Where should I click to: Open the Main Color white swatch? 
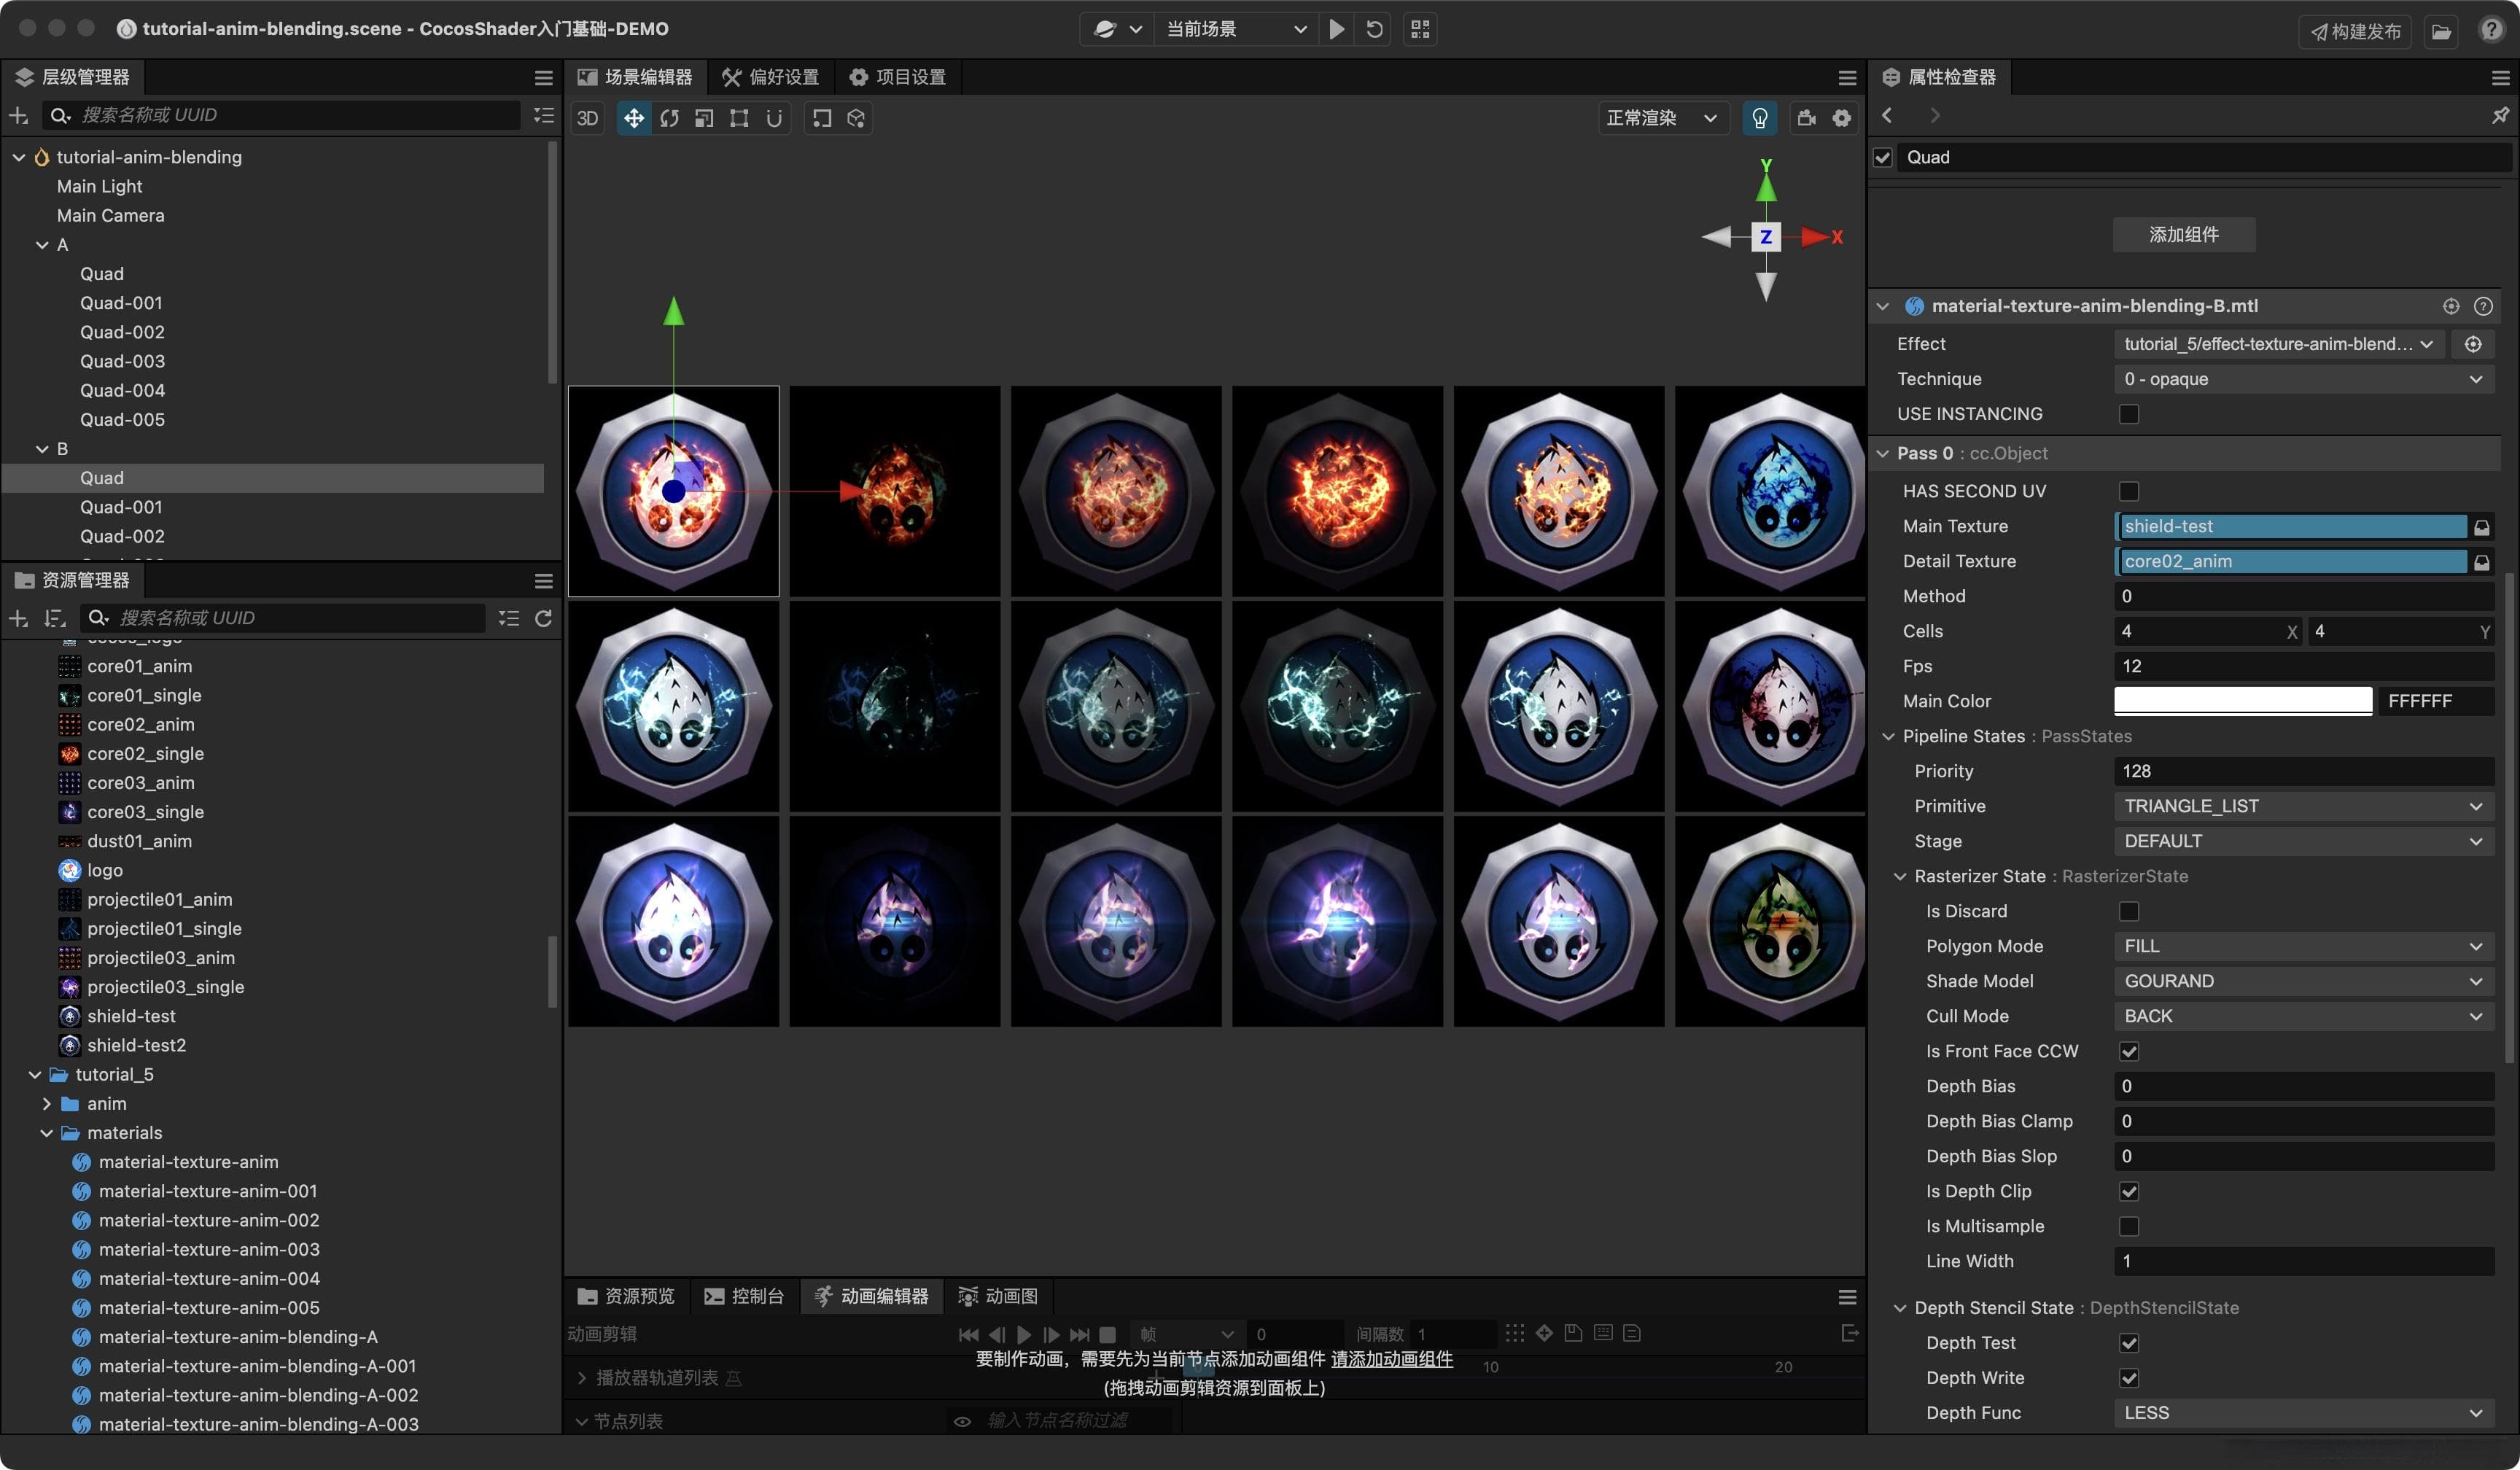point(2243,701)
